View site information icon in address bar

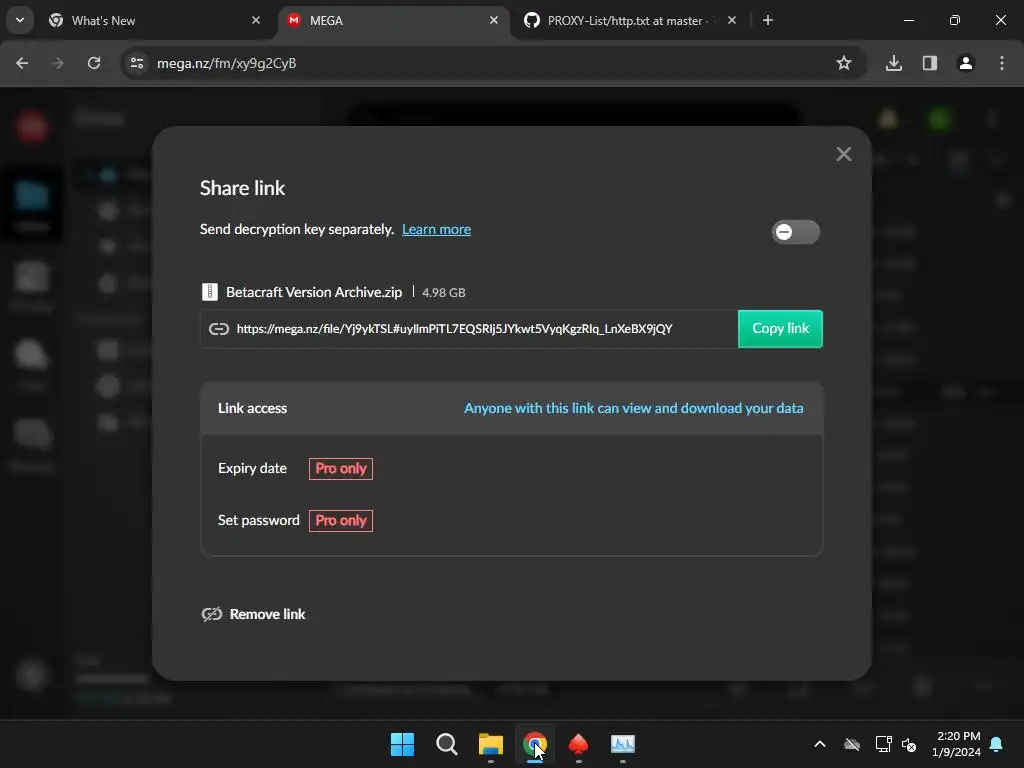coord(137,63)
